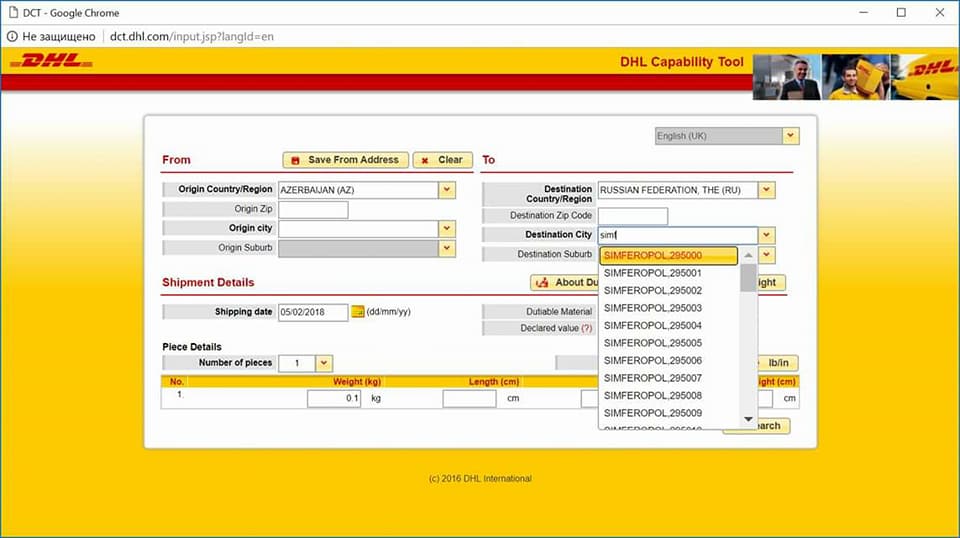Screen dimensions: 960x538
Task: Click the Save From Address button
Action: pos(346,160)
